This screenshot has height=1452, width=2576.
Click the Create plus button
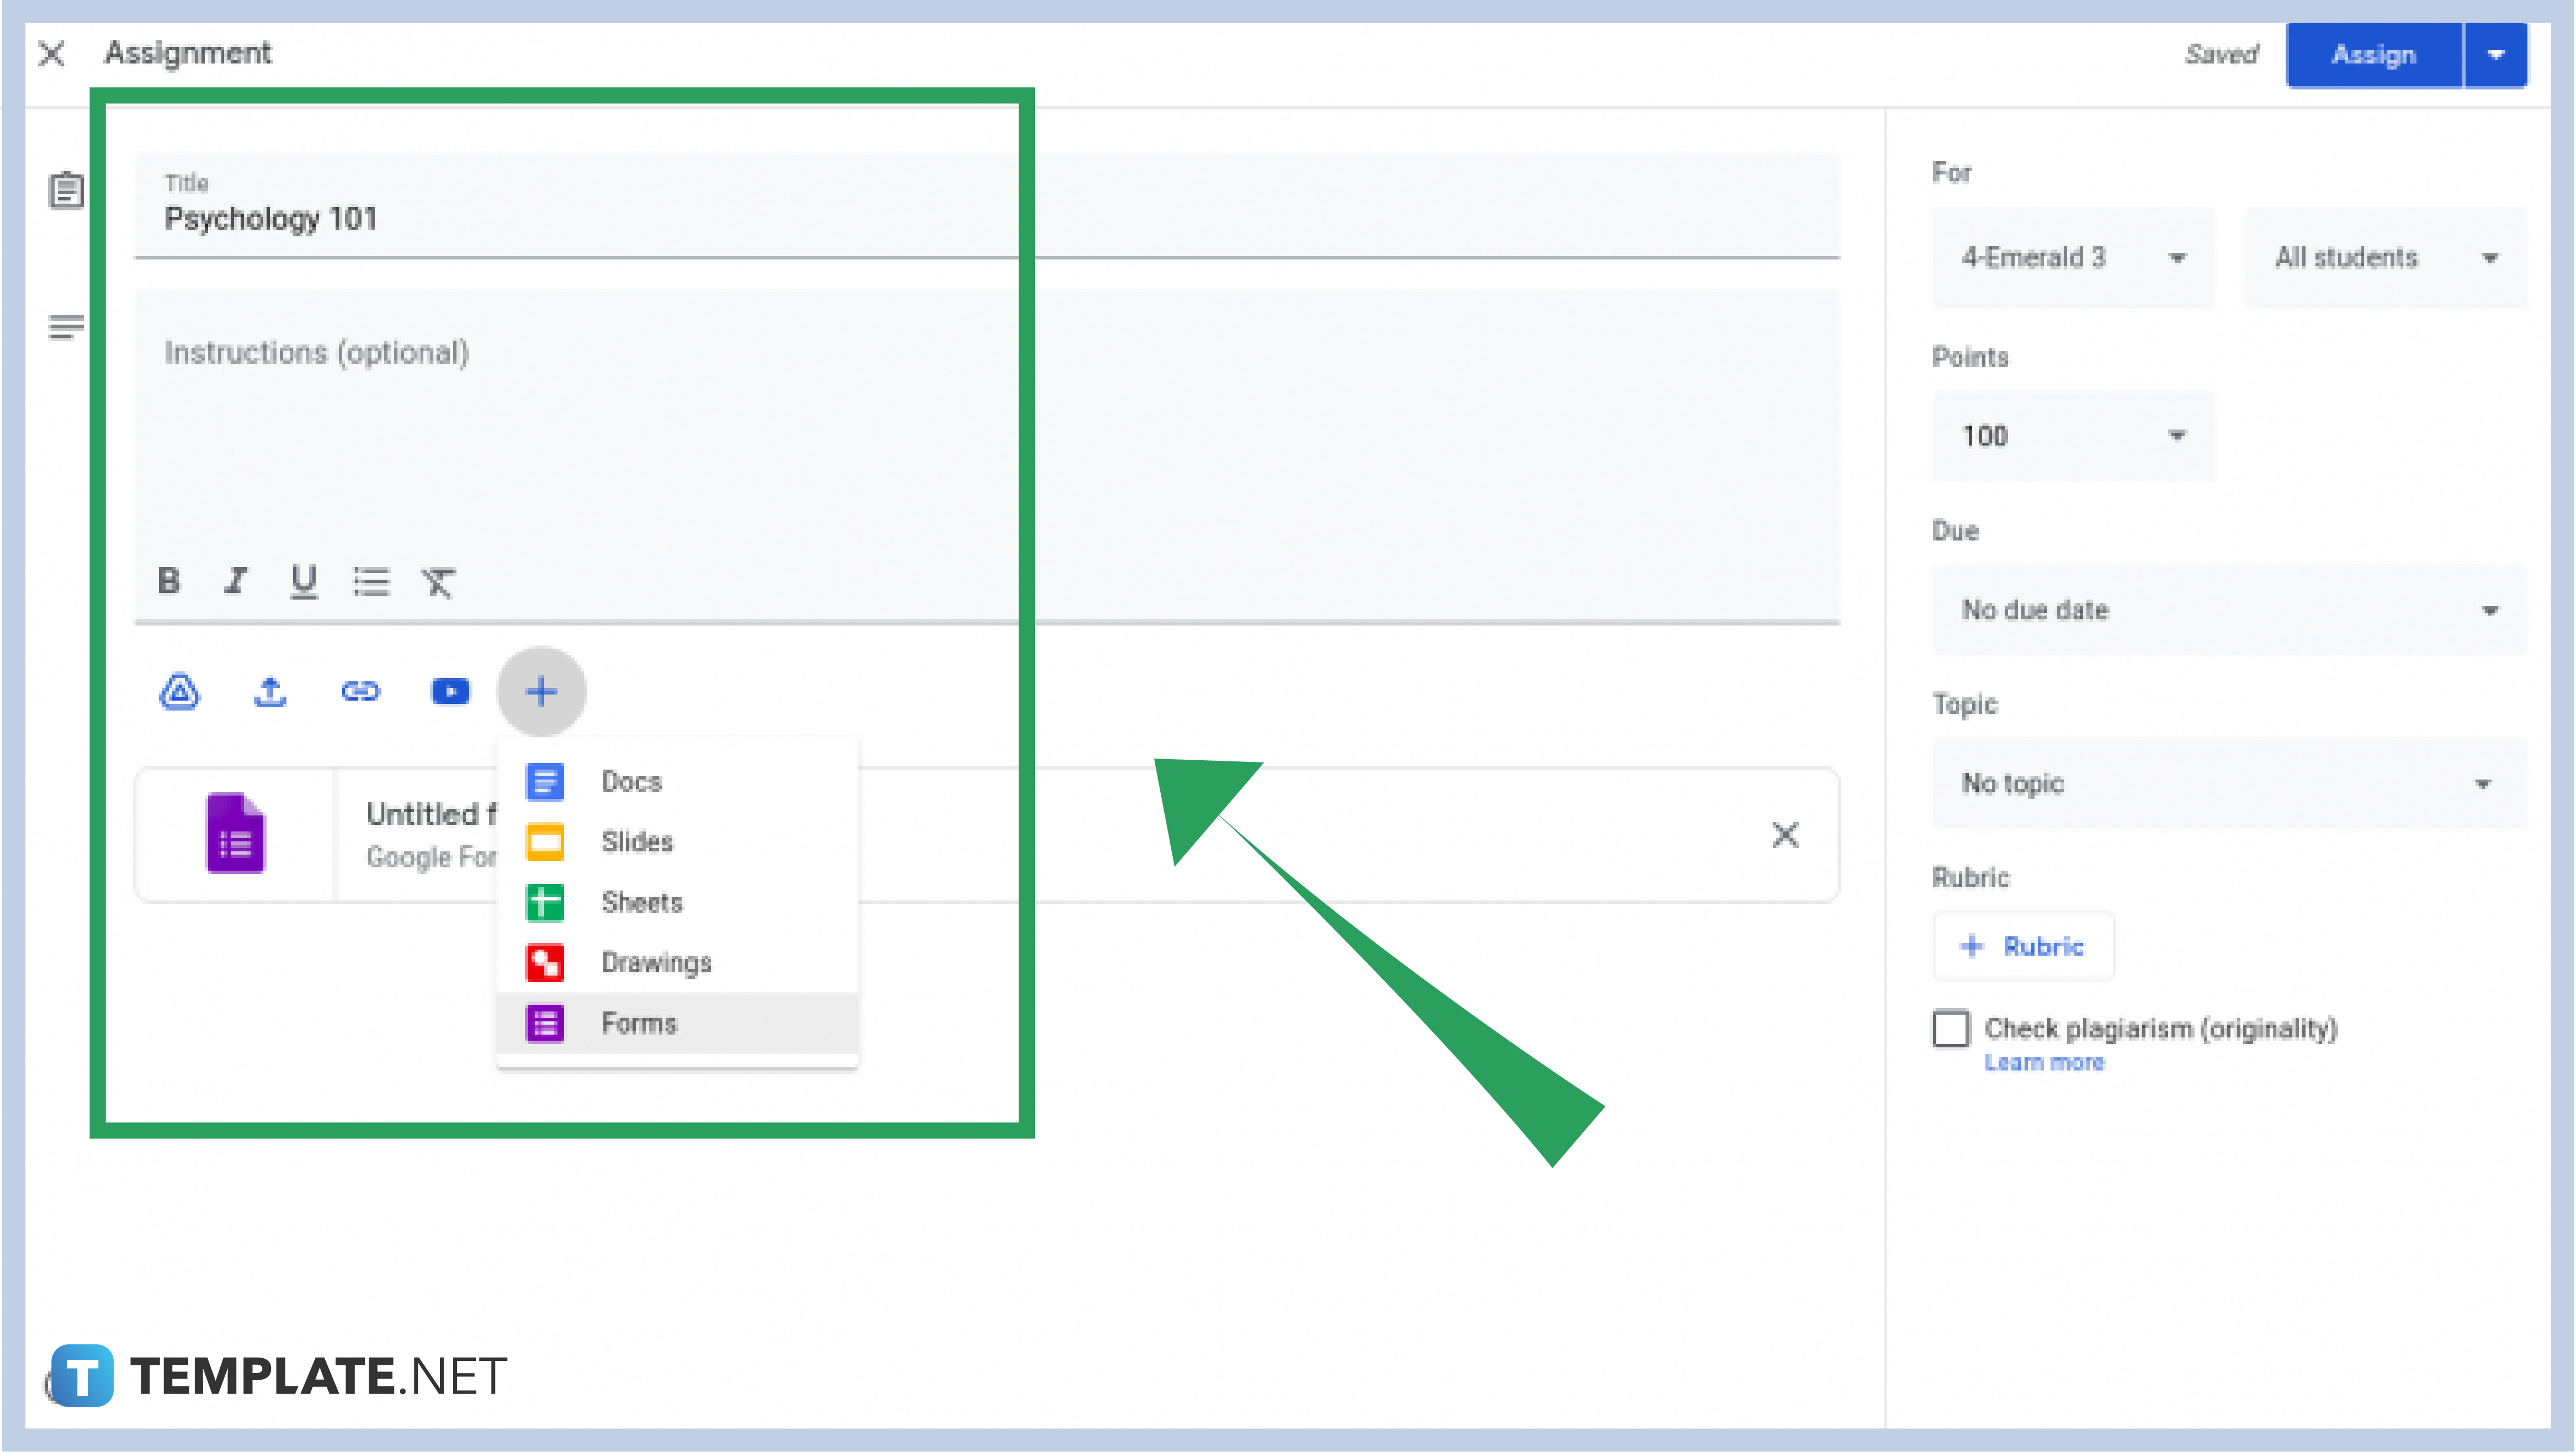(x=541, y=691)
